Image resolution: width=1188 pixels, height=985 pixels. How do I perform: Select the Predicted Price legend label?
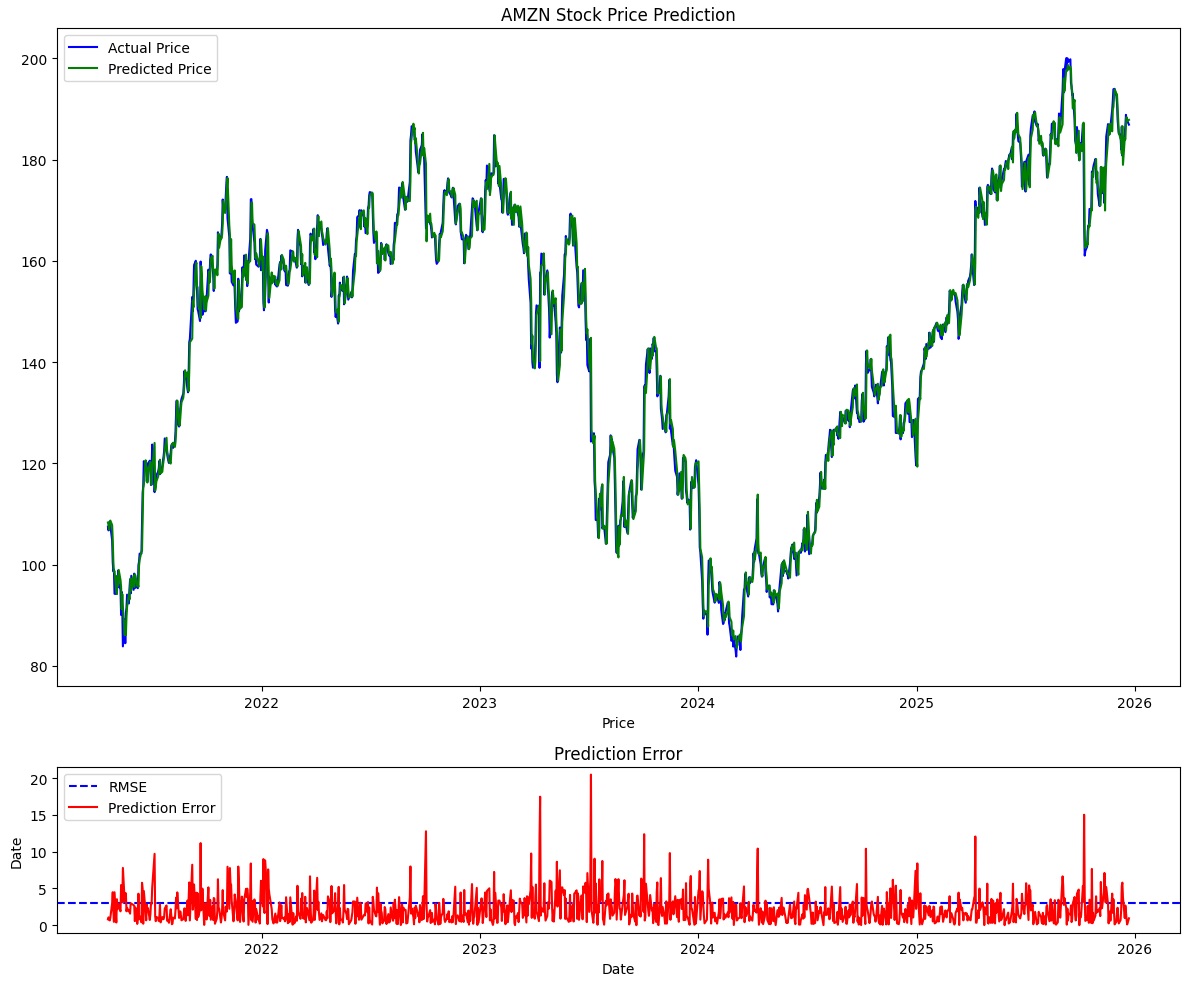(x=159, y=70)
